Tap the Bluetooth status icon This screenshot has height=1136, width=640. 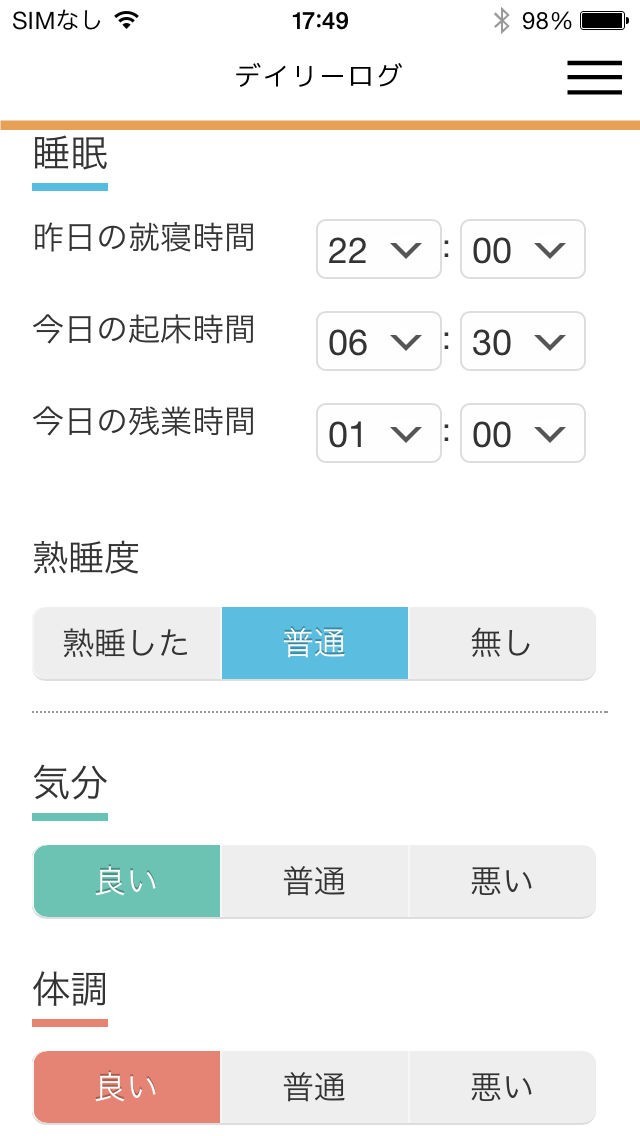(502, 20)
